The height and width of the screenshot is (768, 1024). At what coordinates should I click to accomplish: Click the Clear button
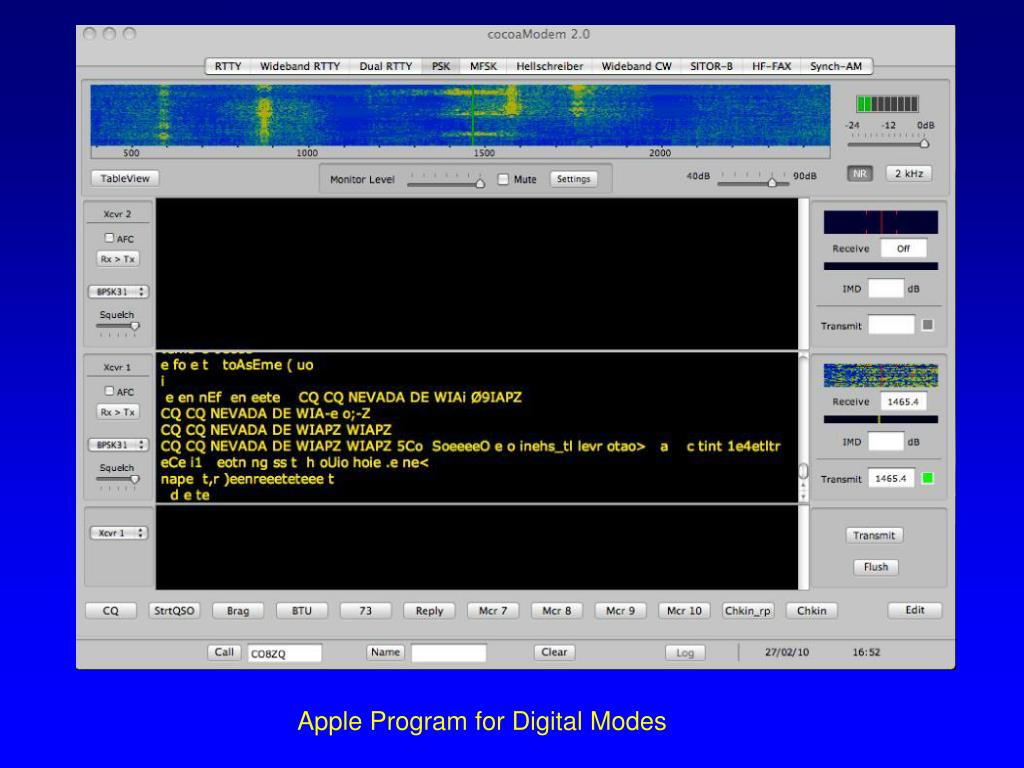[554, 652]
